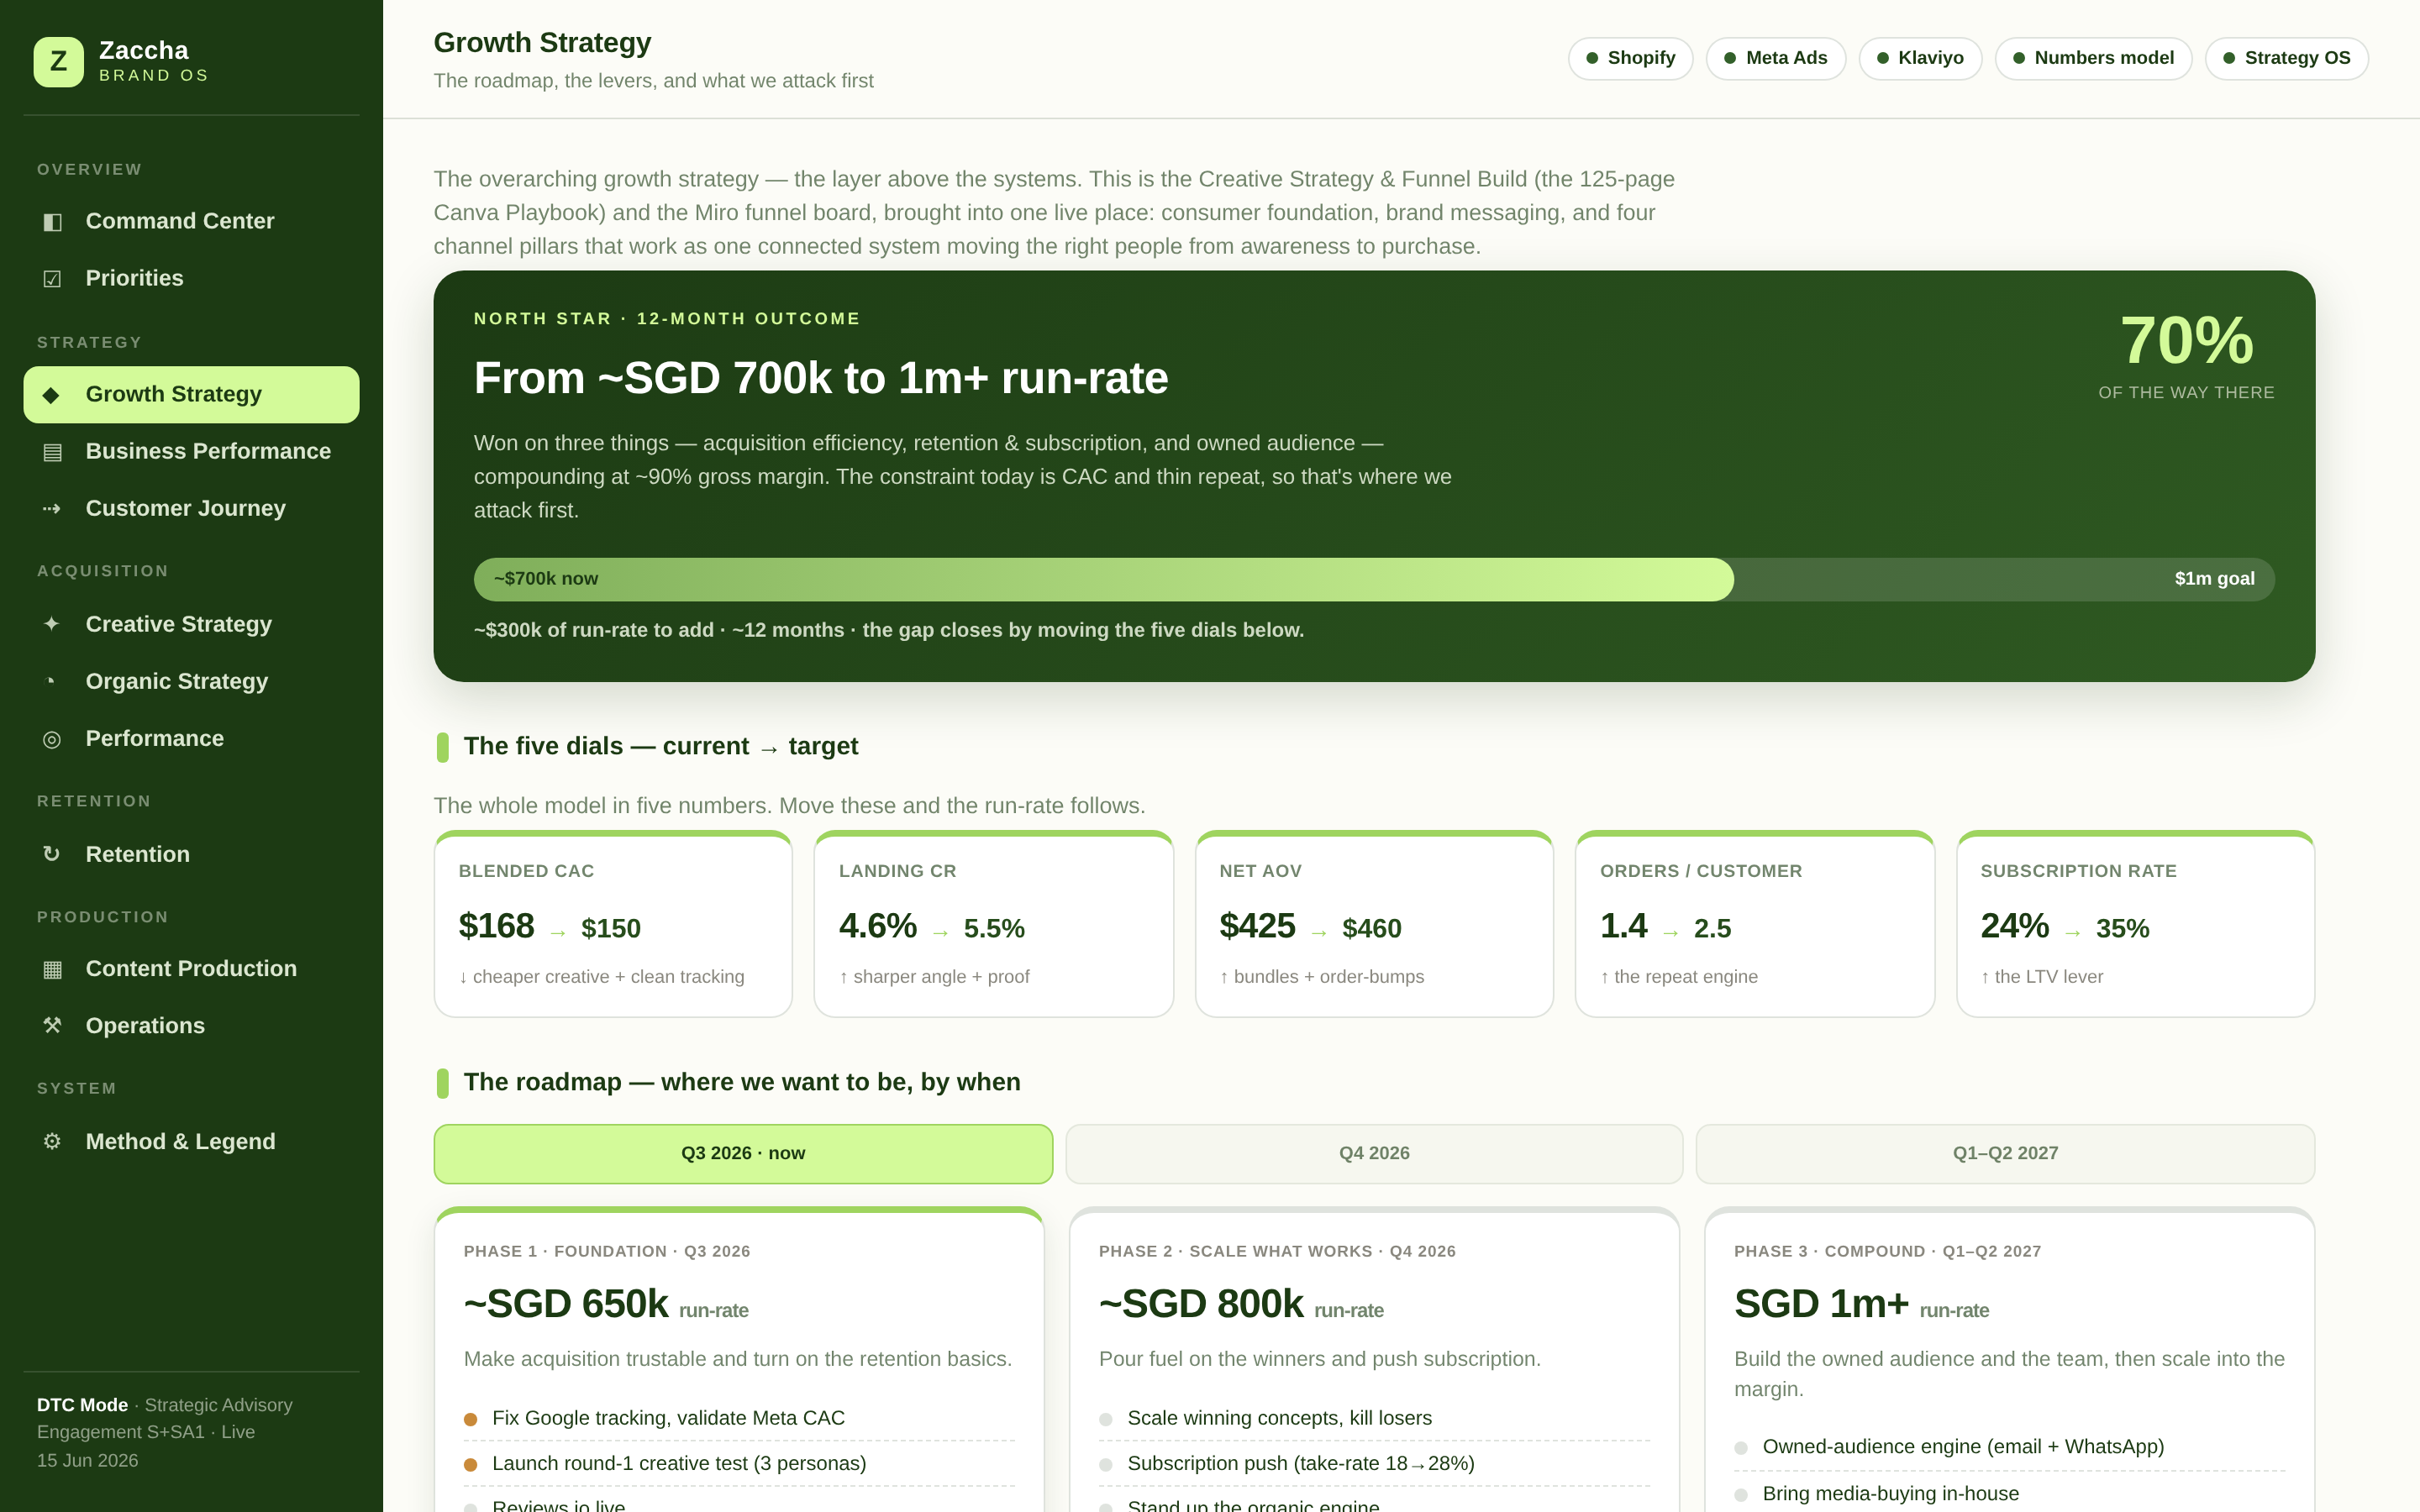Click the run-rate progress bar

click(x=1374, y=579)
